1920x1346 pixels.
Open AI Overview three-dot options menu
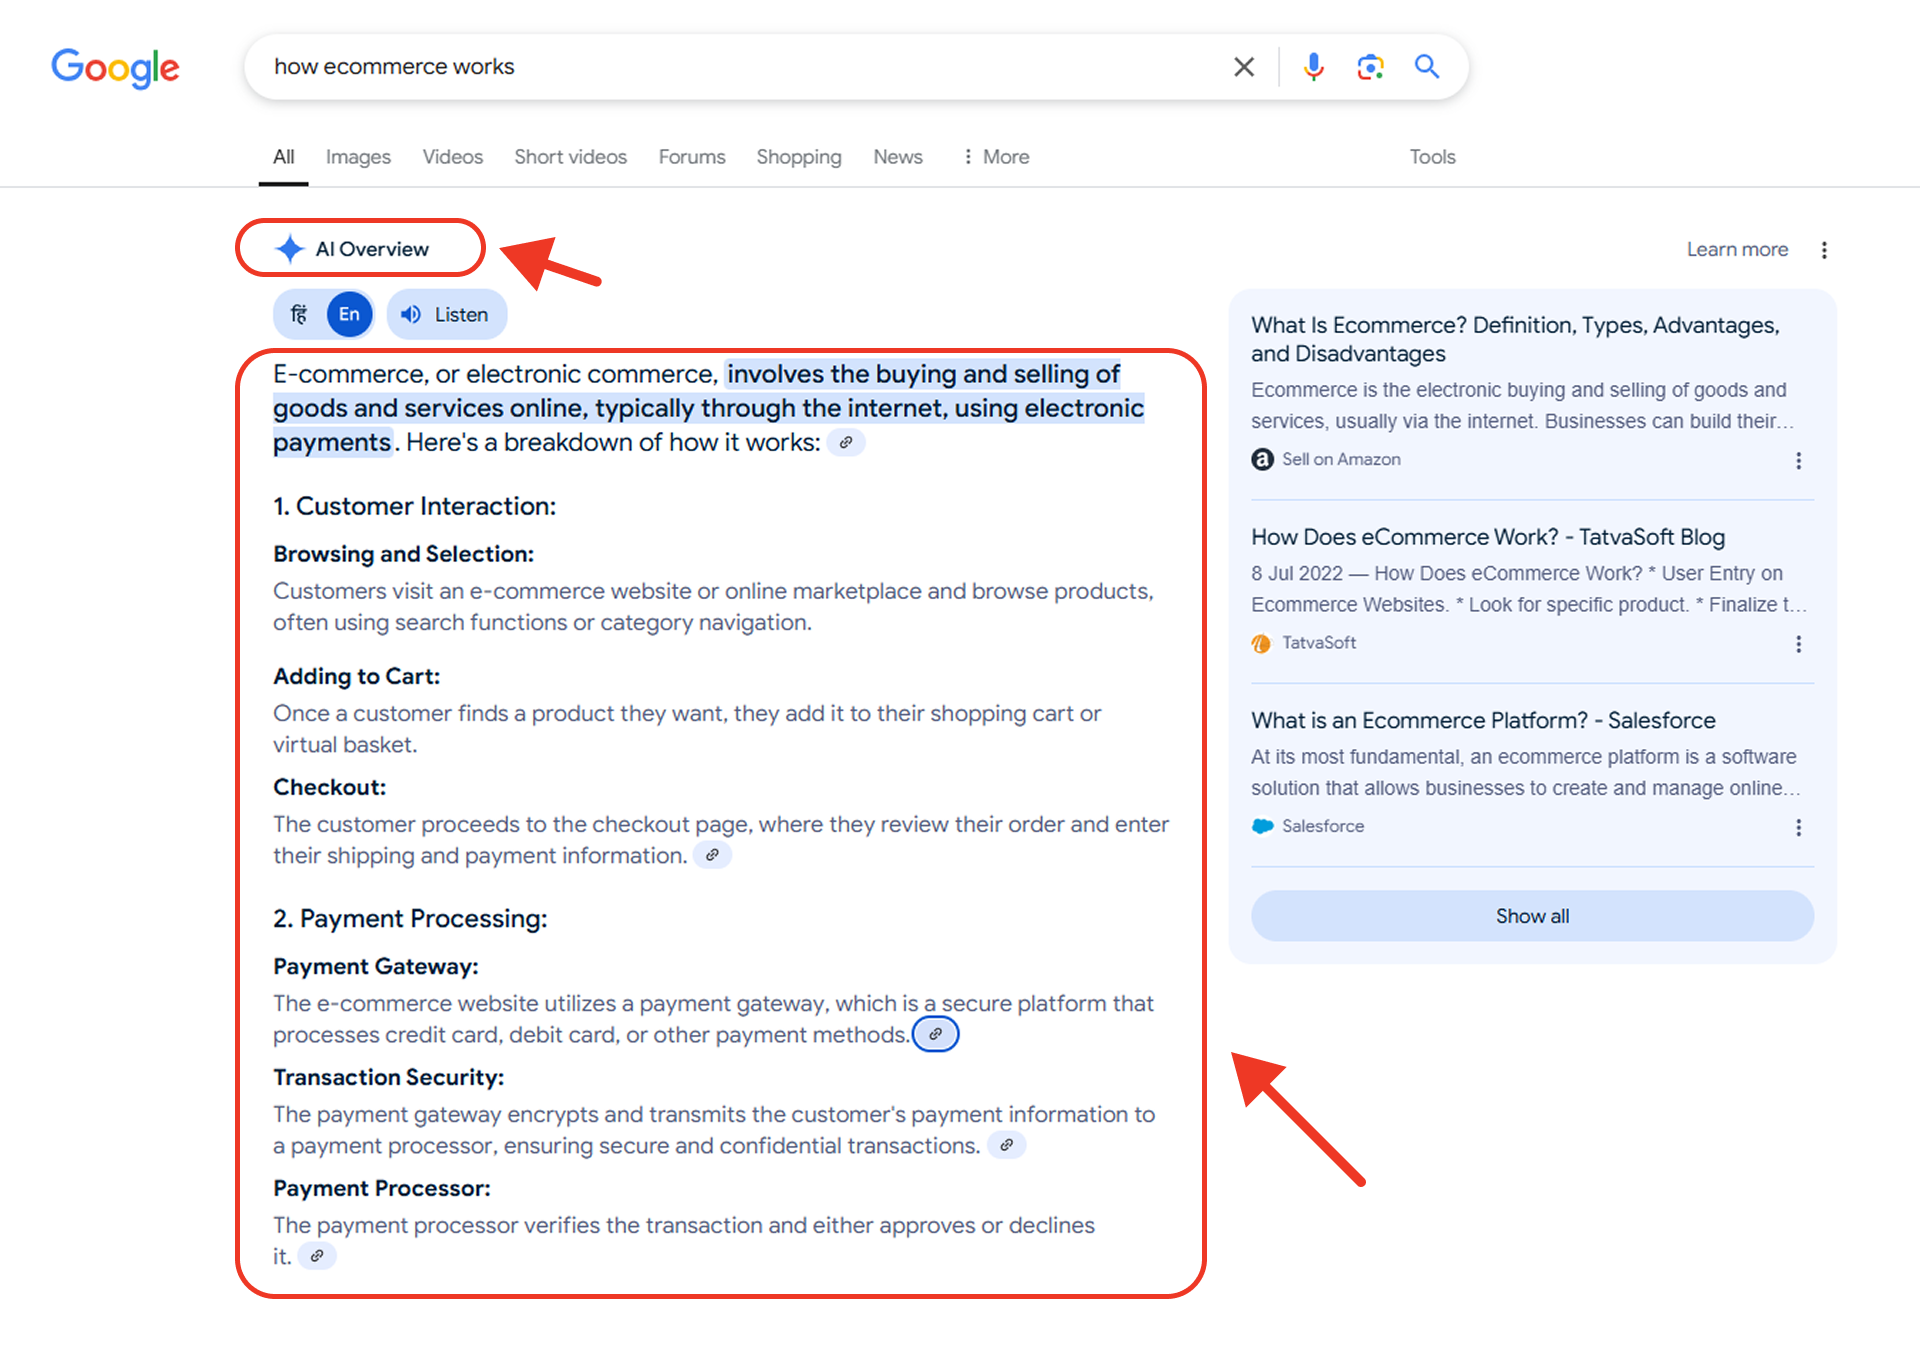coord(1824,250)
